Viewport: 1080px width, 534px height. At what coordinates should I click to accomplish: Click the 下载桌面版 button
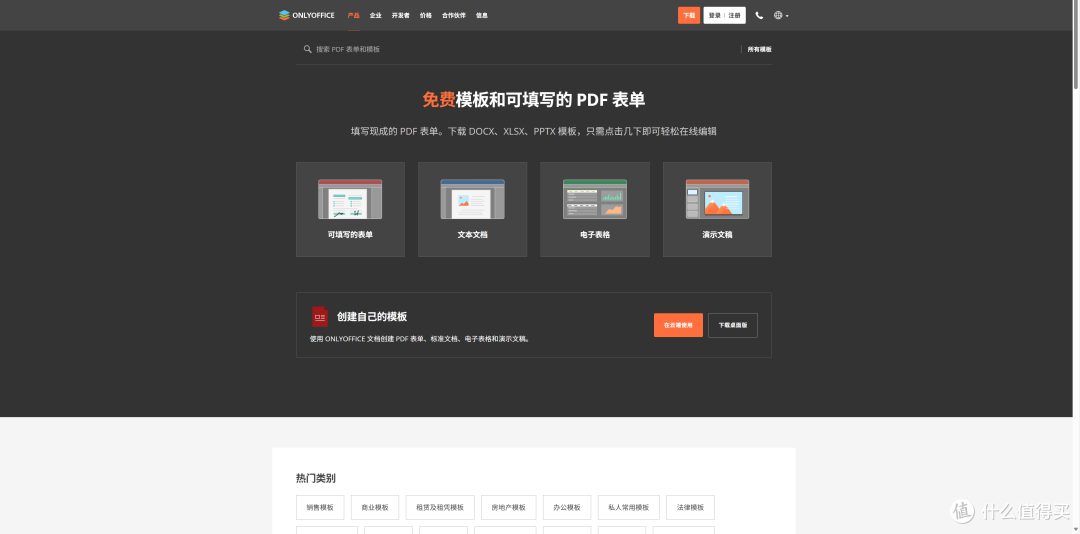733,325
